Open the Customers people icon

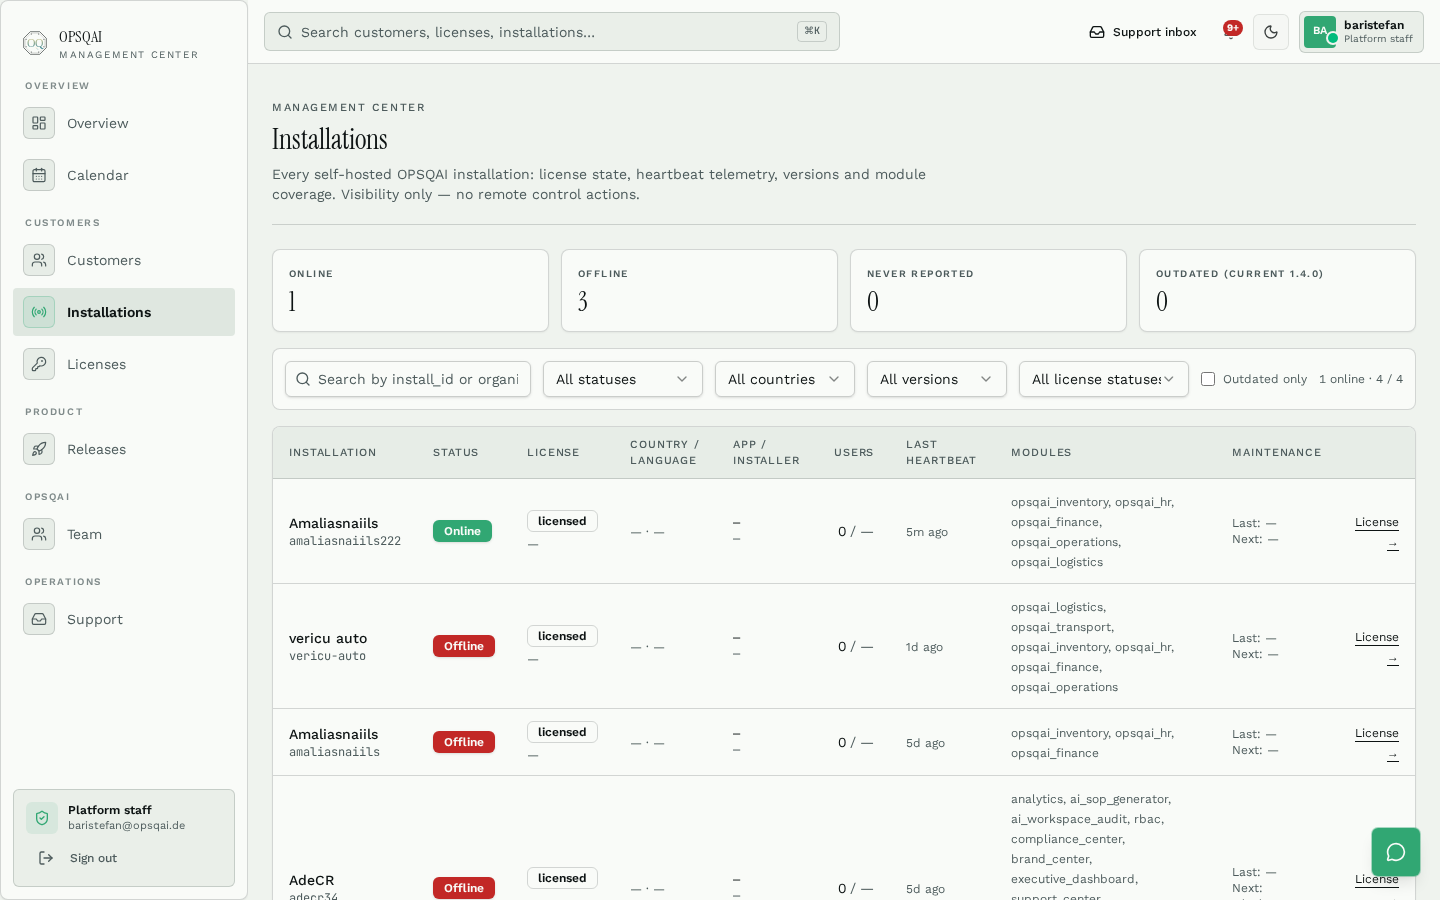(39, 260)
